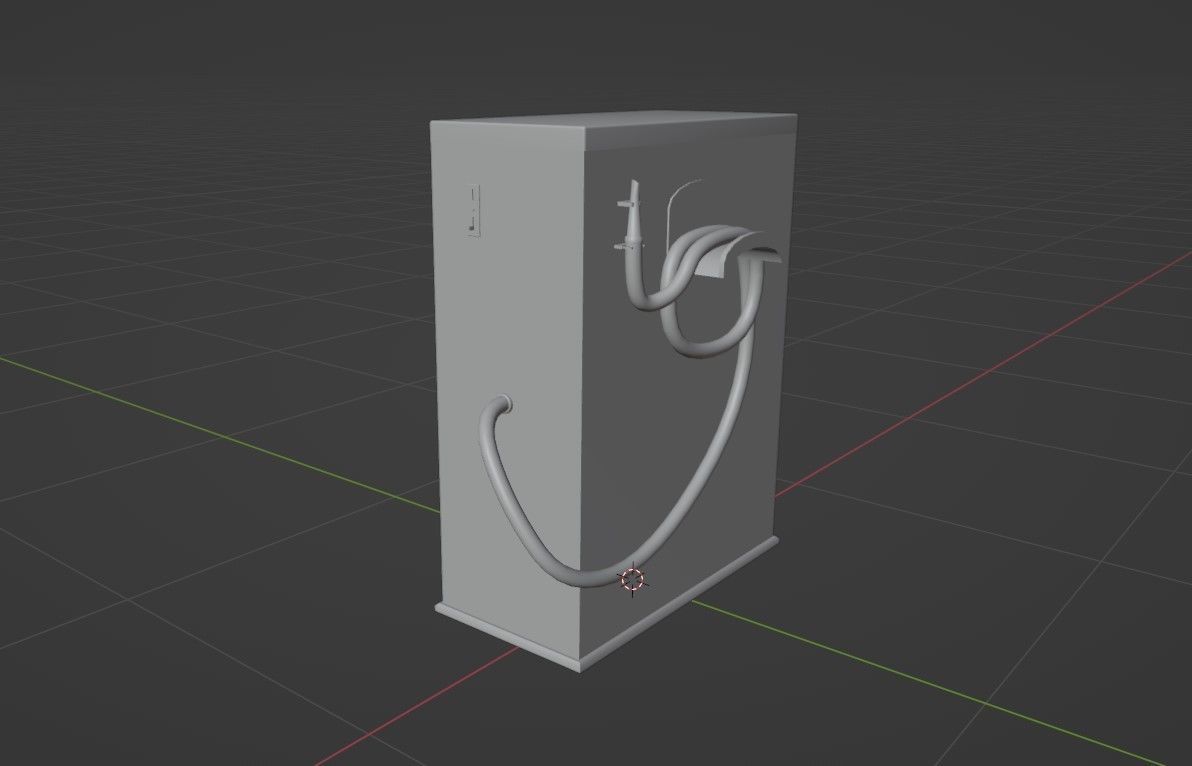Select the small switch panel on the cabinet side

point(474,210)
